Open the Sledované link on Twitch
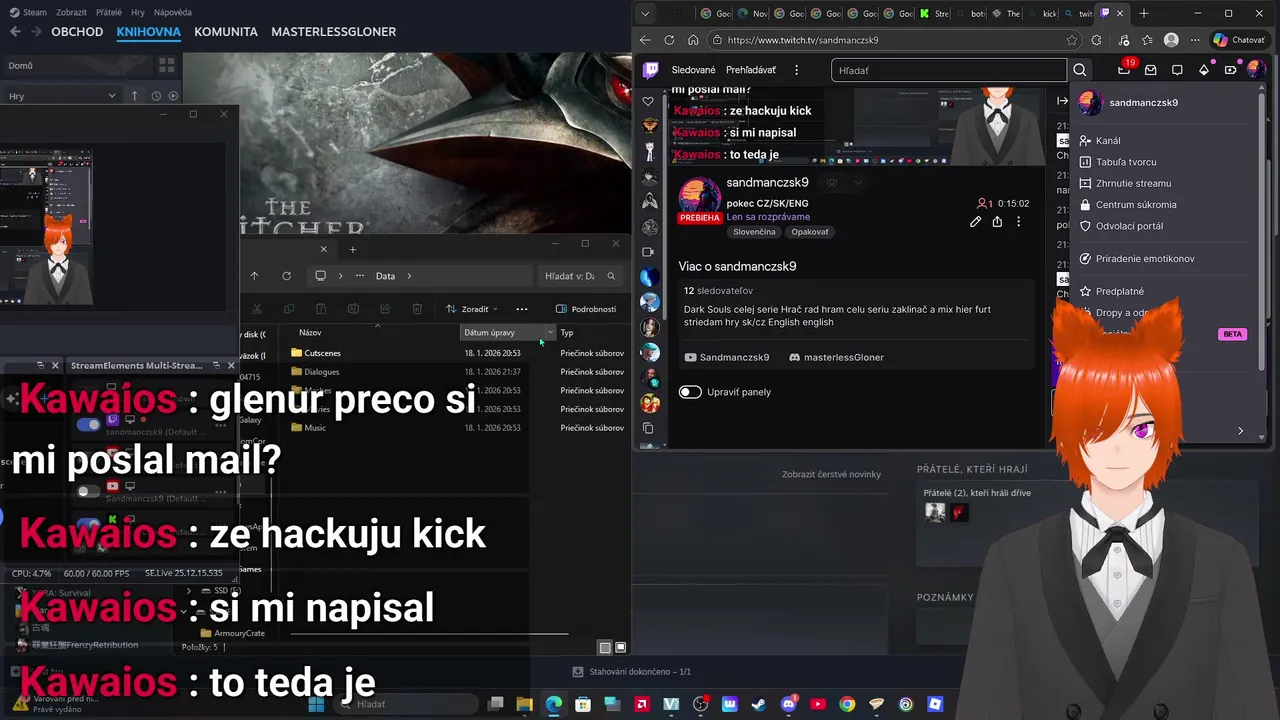 [693, 70]
